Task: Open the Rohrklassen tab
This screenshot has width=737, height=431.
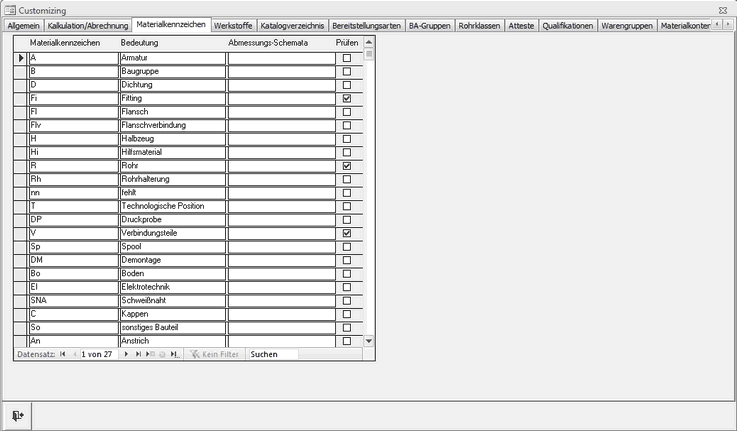Action: tap(481, 24)
